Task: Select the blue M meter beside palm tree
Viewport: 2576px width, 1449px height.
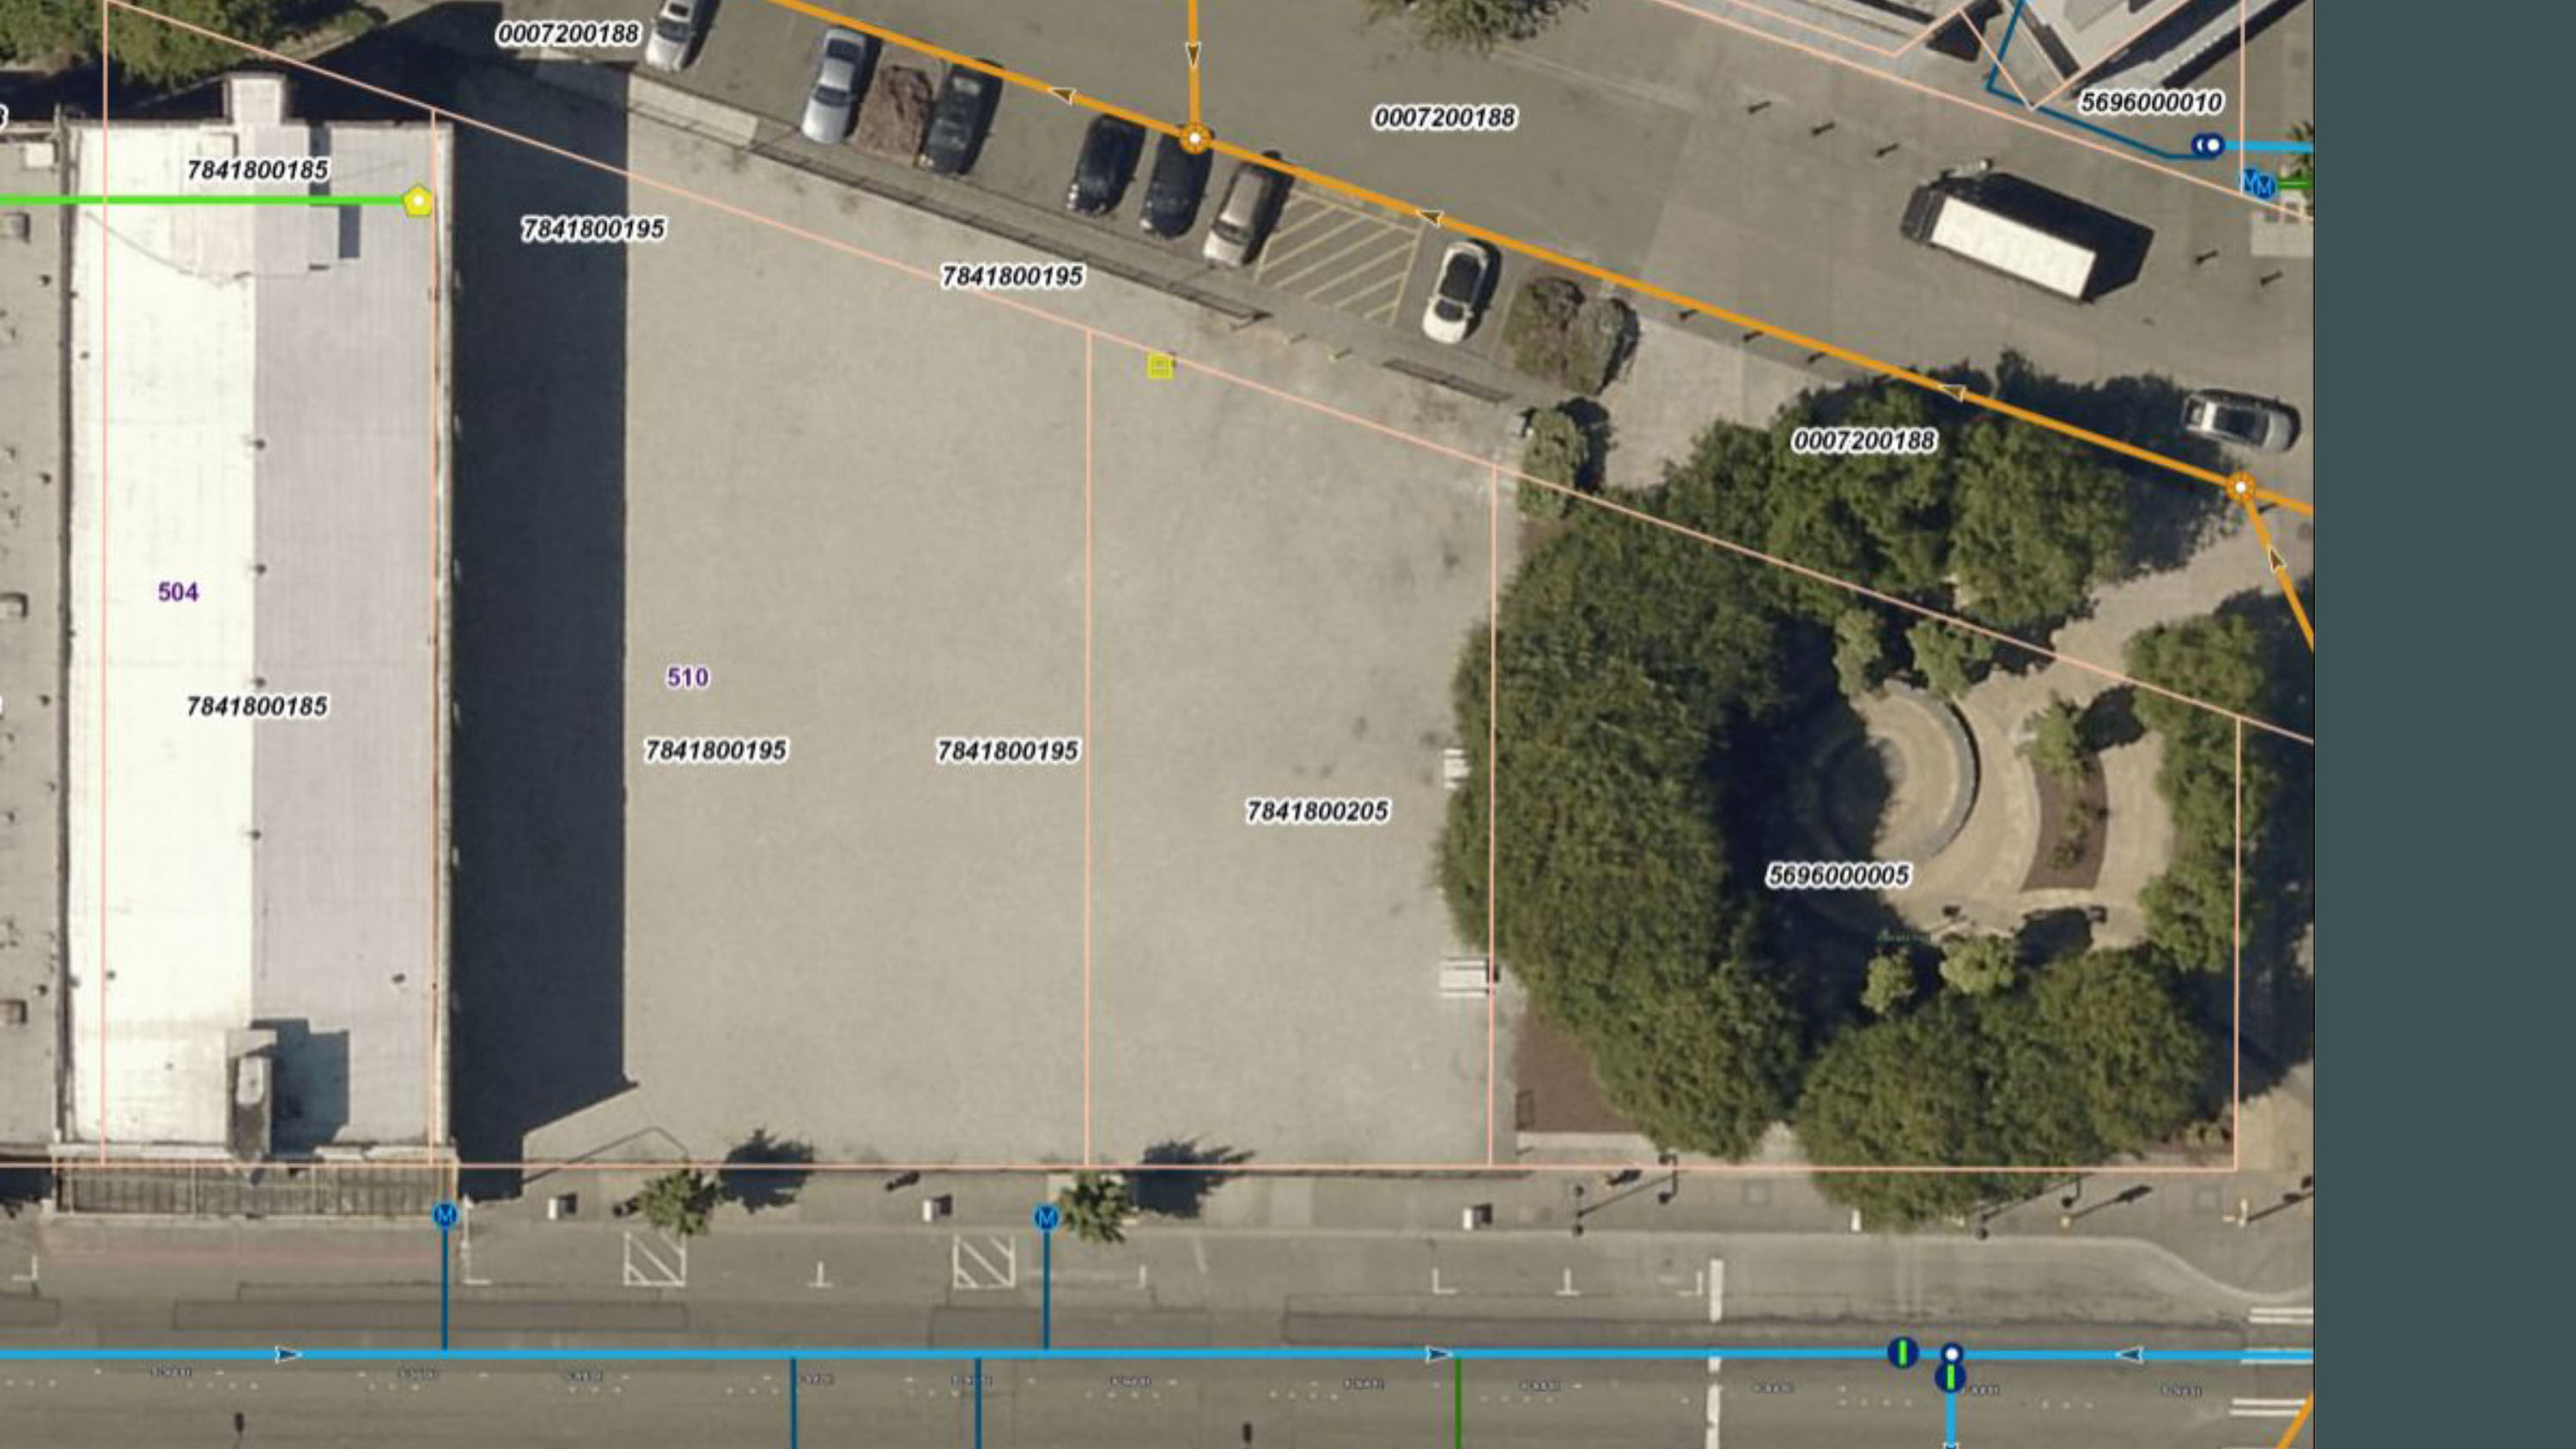Action: pos(1046,1218)
